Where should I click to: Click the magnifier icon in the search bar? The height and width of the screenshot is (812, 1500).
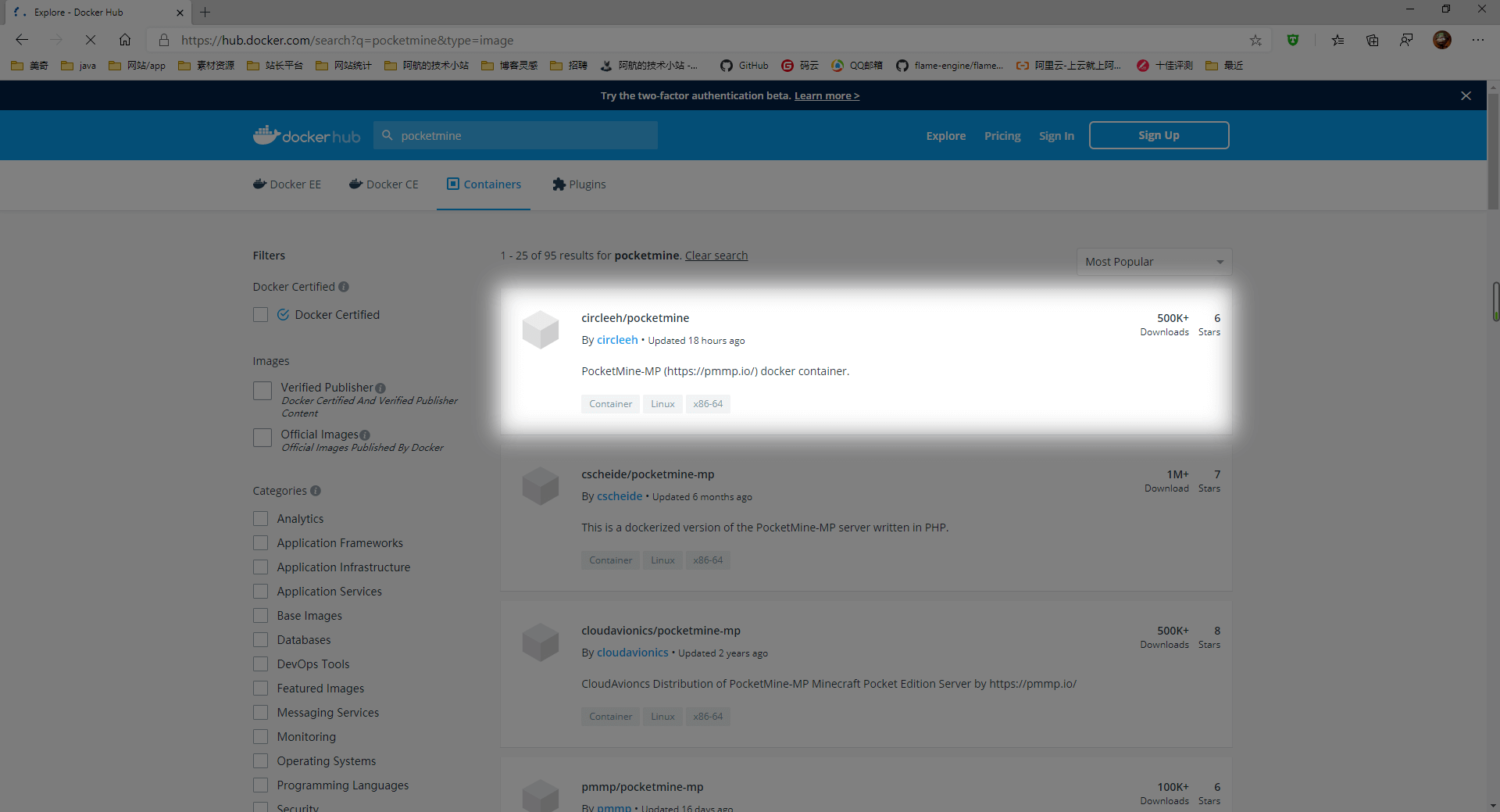click(x=388, y=135)
